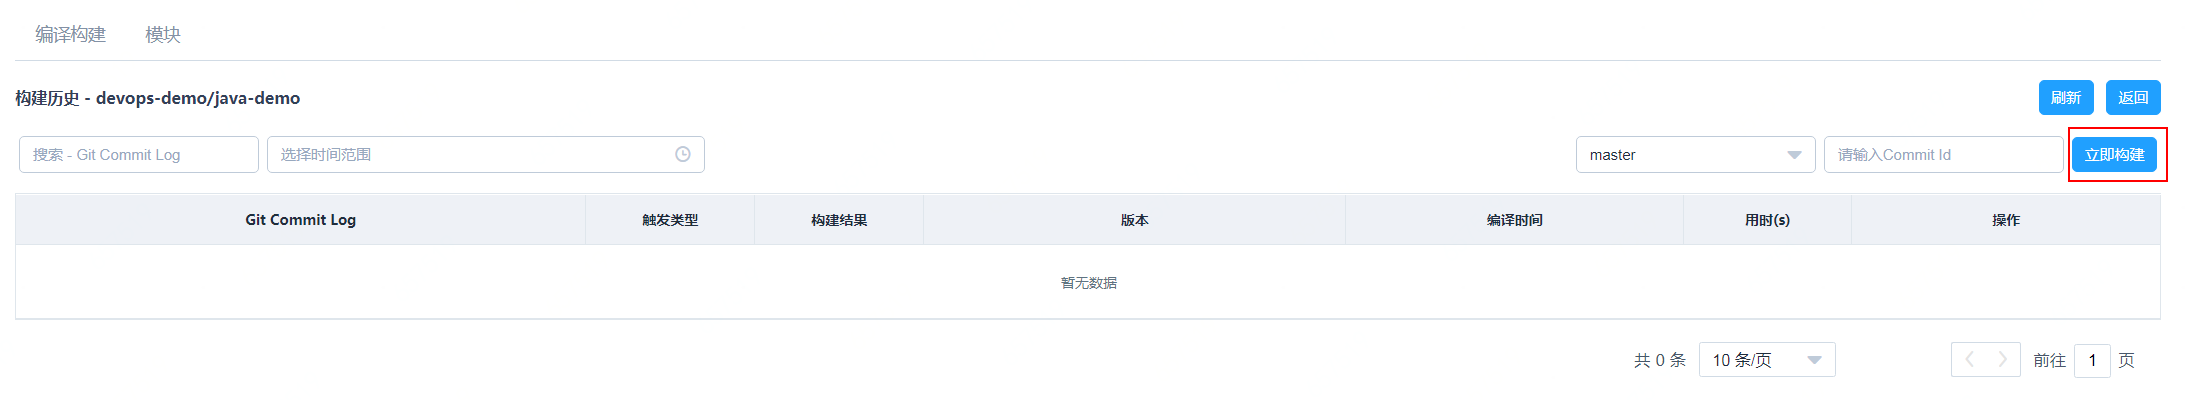Image resolution: width=2190 pixels, height=400 pixels.
Task: Start build with 立即构建 button
Action: pyautogui.click(x=2114, y=155)
